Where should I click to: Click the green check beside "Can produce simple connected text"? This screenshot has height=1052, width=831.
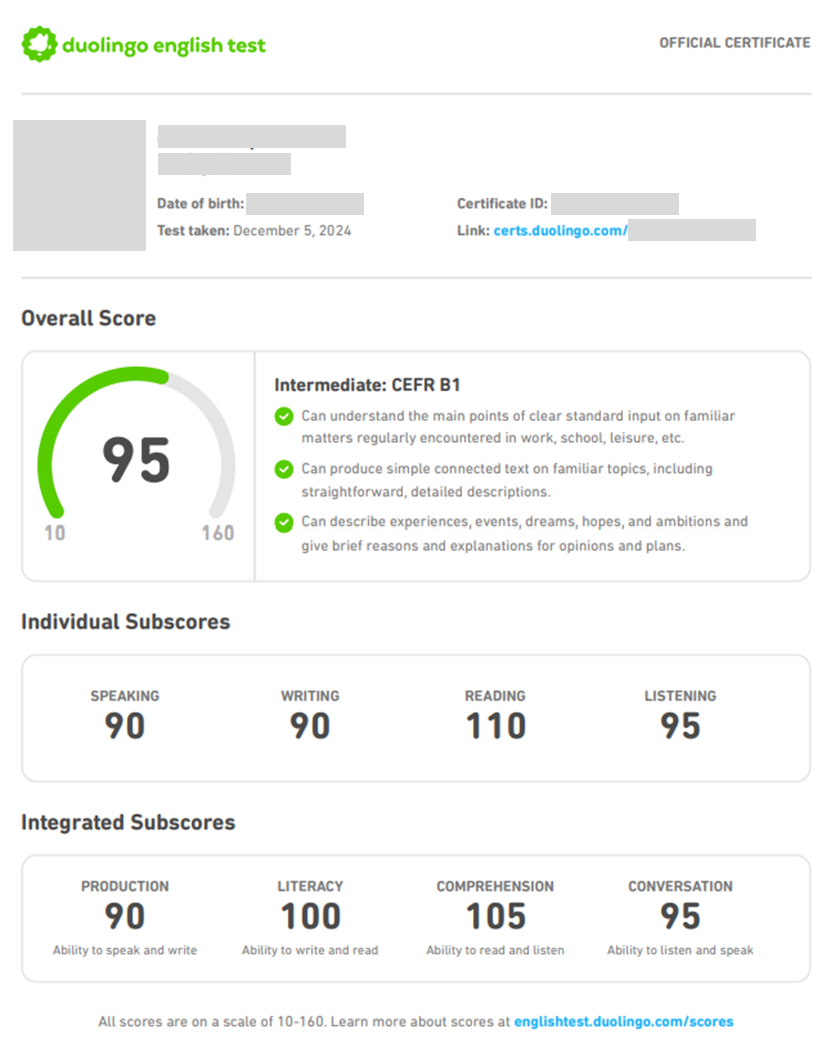pos(284,469)
